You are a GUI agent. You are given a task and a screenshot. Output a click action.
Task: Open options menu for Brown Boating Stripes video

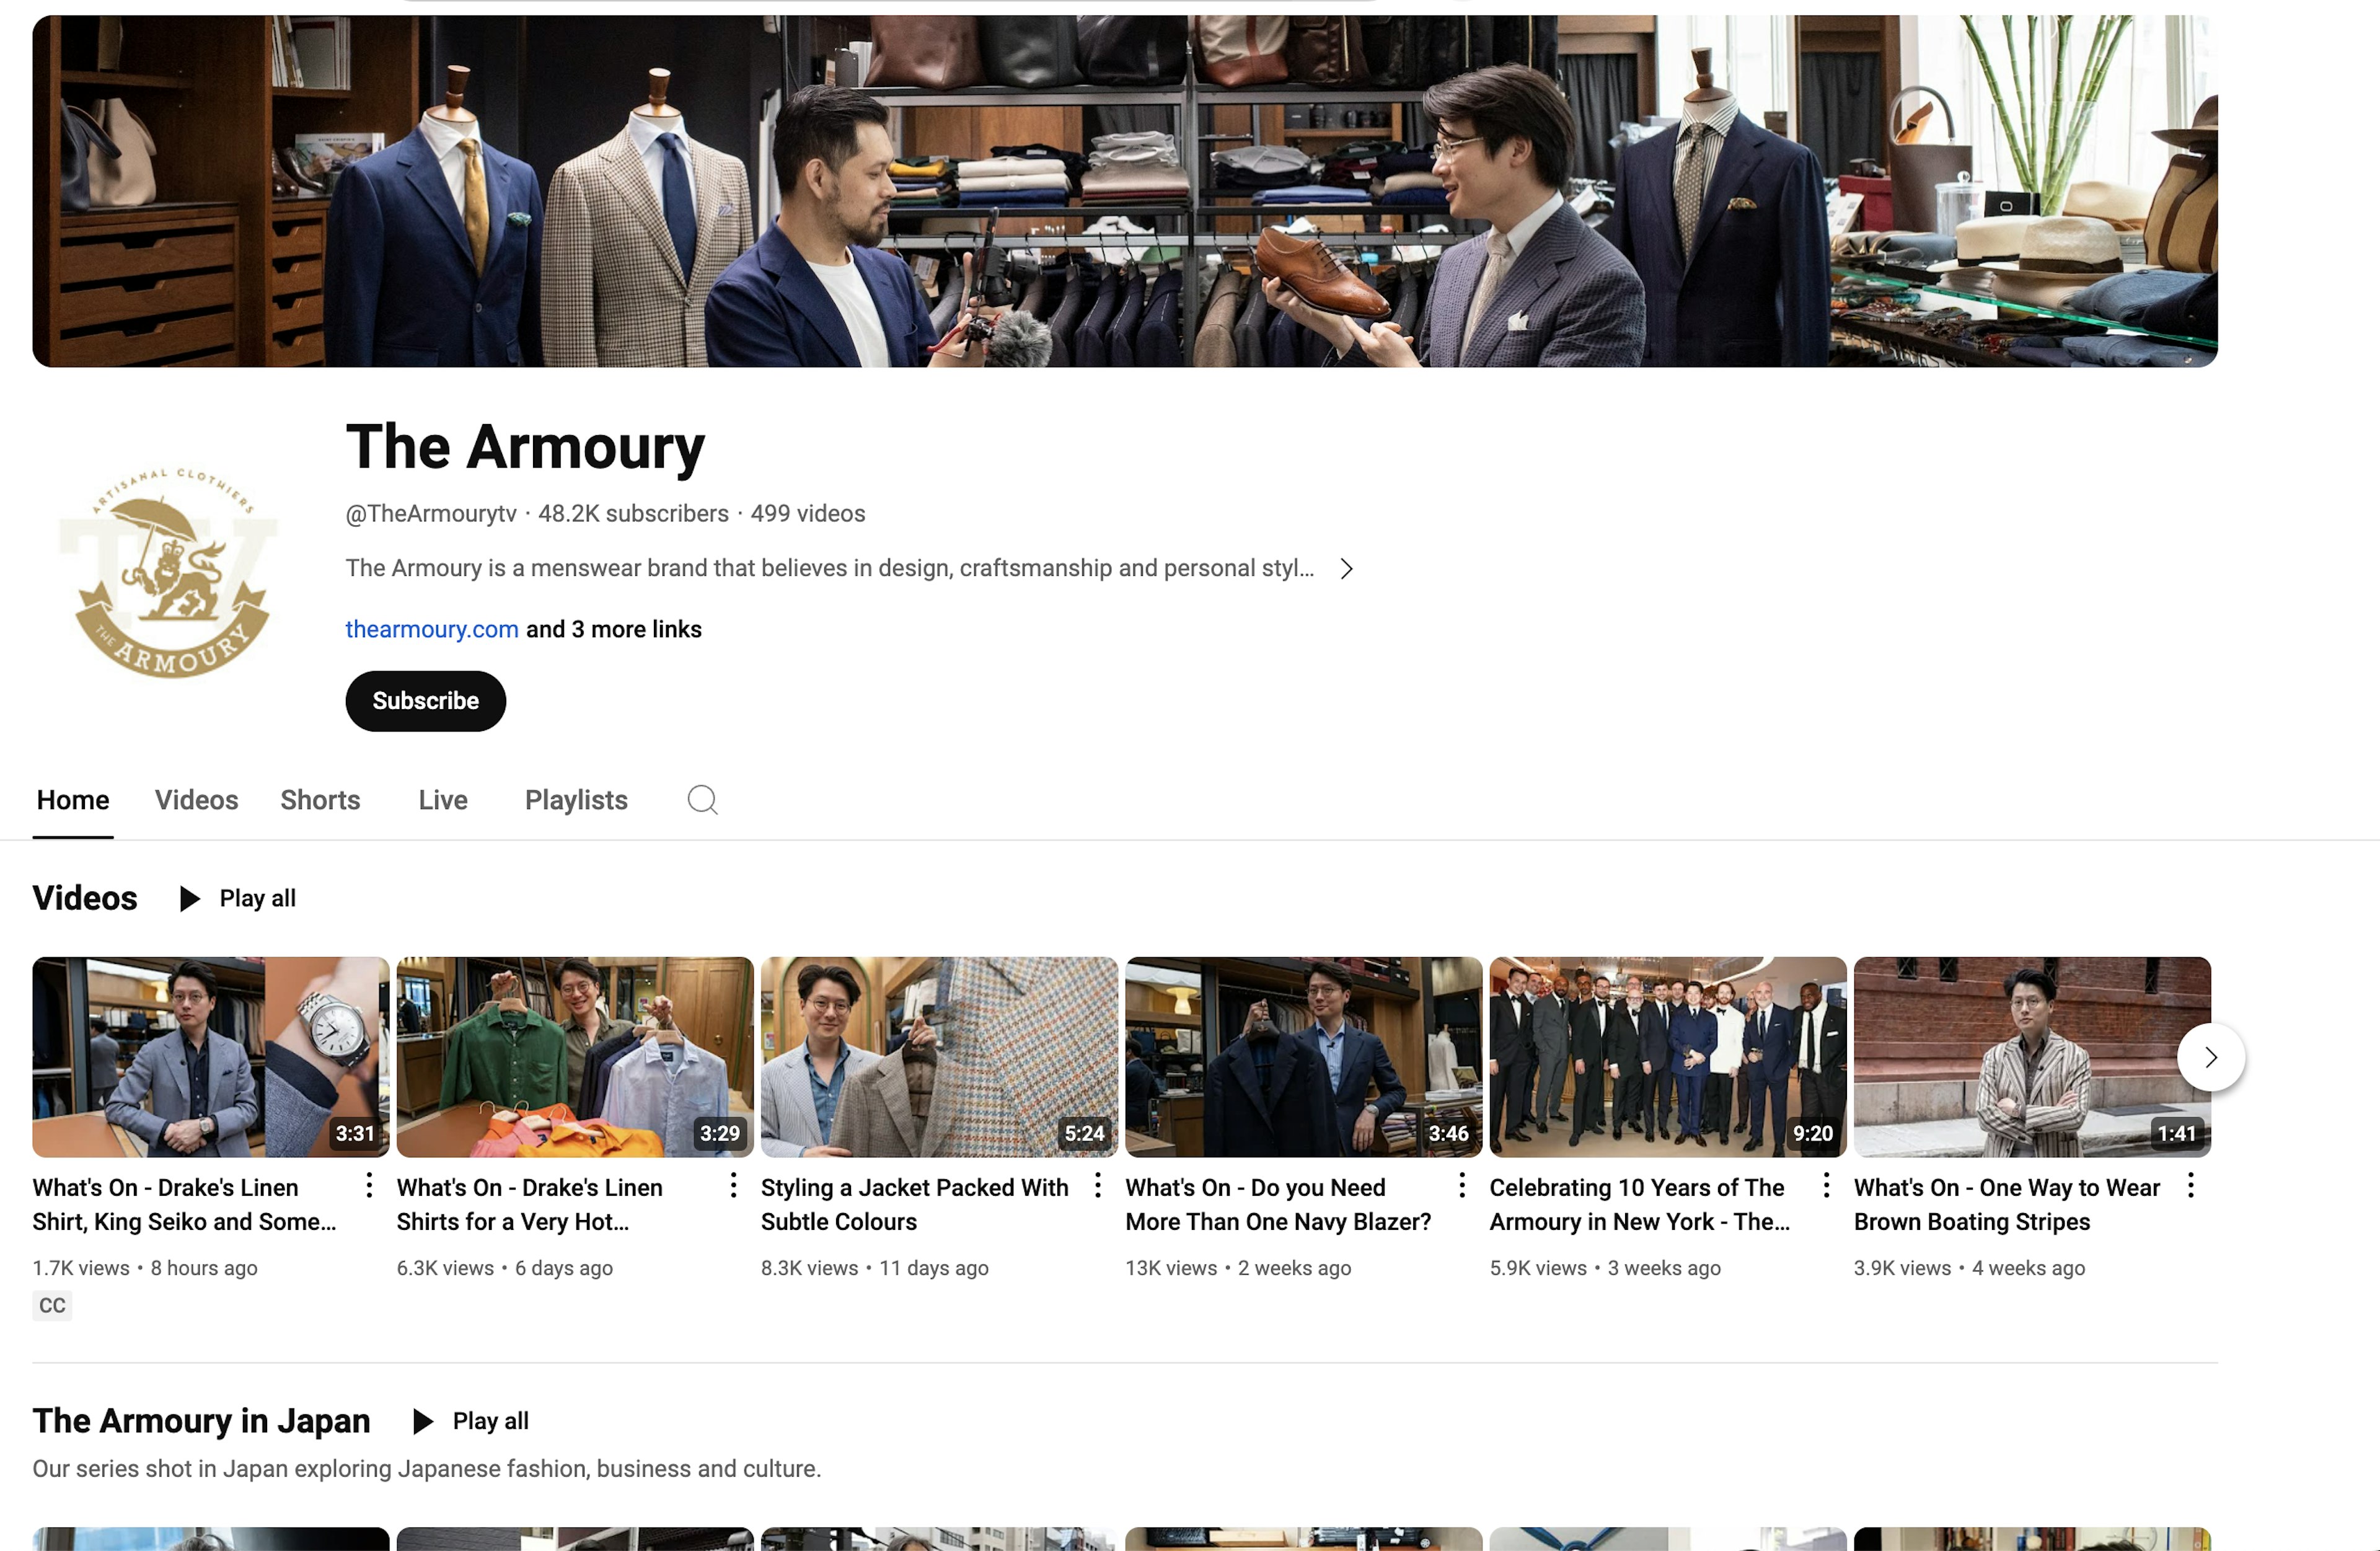[2190, 1186]
